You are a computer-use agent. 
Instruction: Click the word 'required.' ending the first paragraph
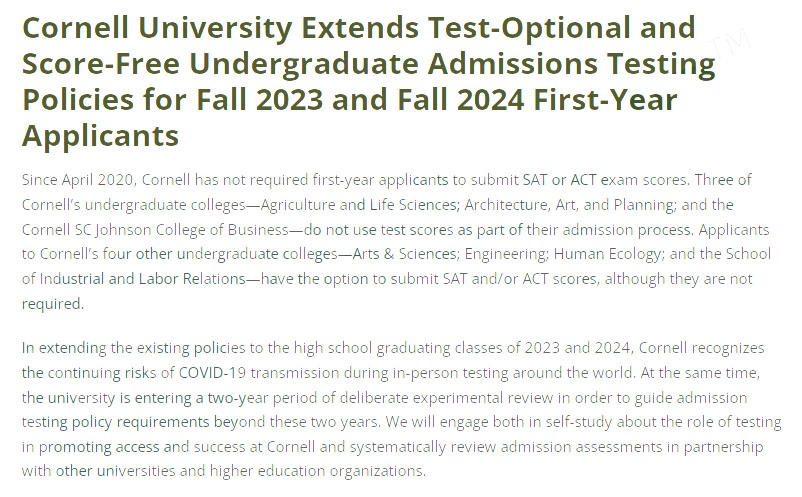pos(53,304)
